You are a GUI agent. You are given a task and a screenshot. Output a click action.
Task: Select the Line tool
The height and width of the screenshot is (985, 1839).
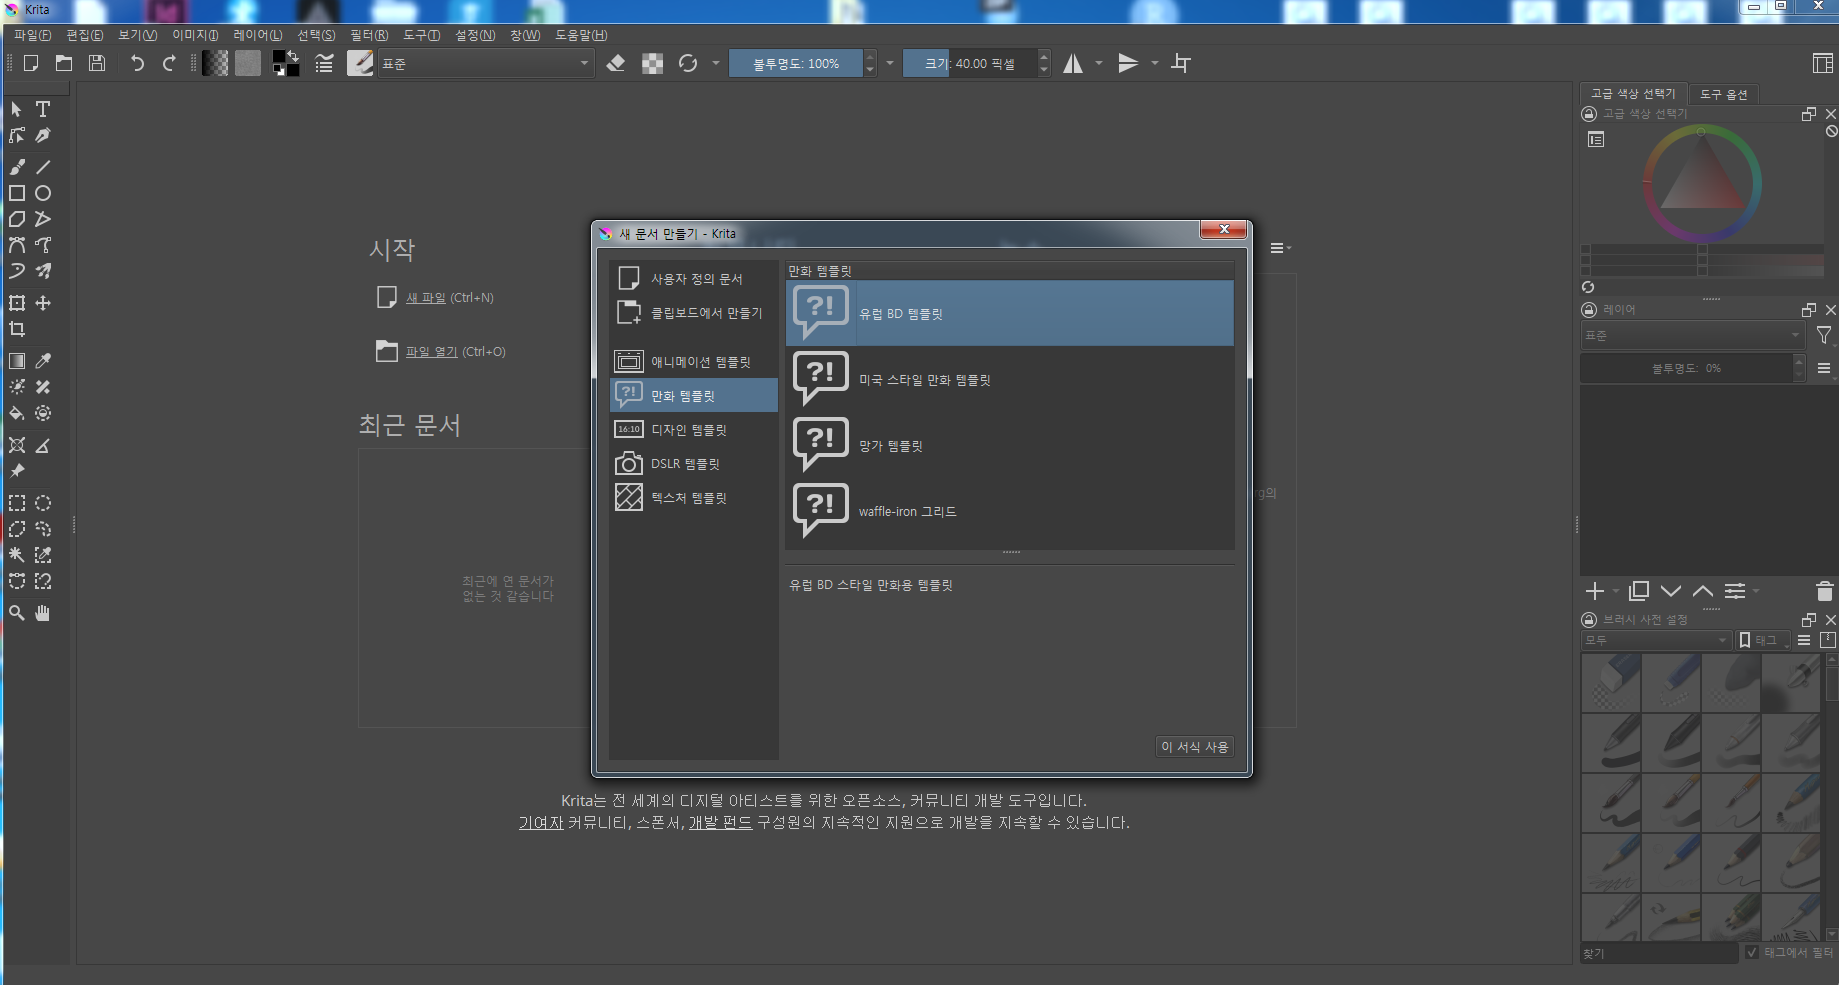[43, 167]
